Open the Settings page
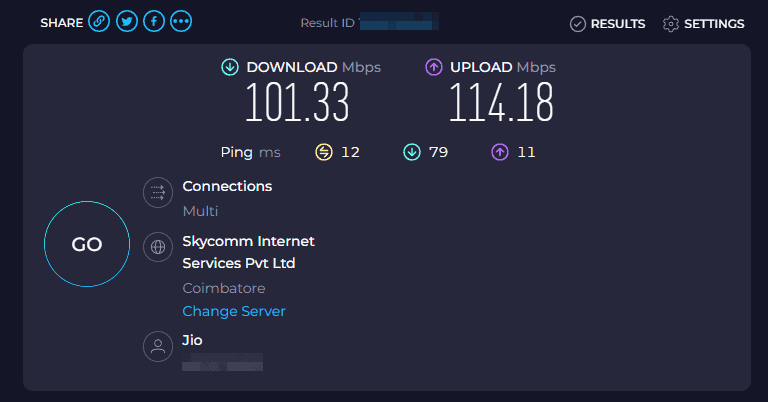Screen dimensions: 768x402 pyautogui.click(x=703, y=24)
